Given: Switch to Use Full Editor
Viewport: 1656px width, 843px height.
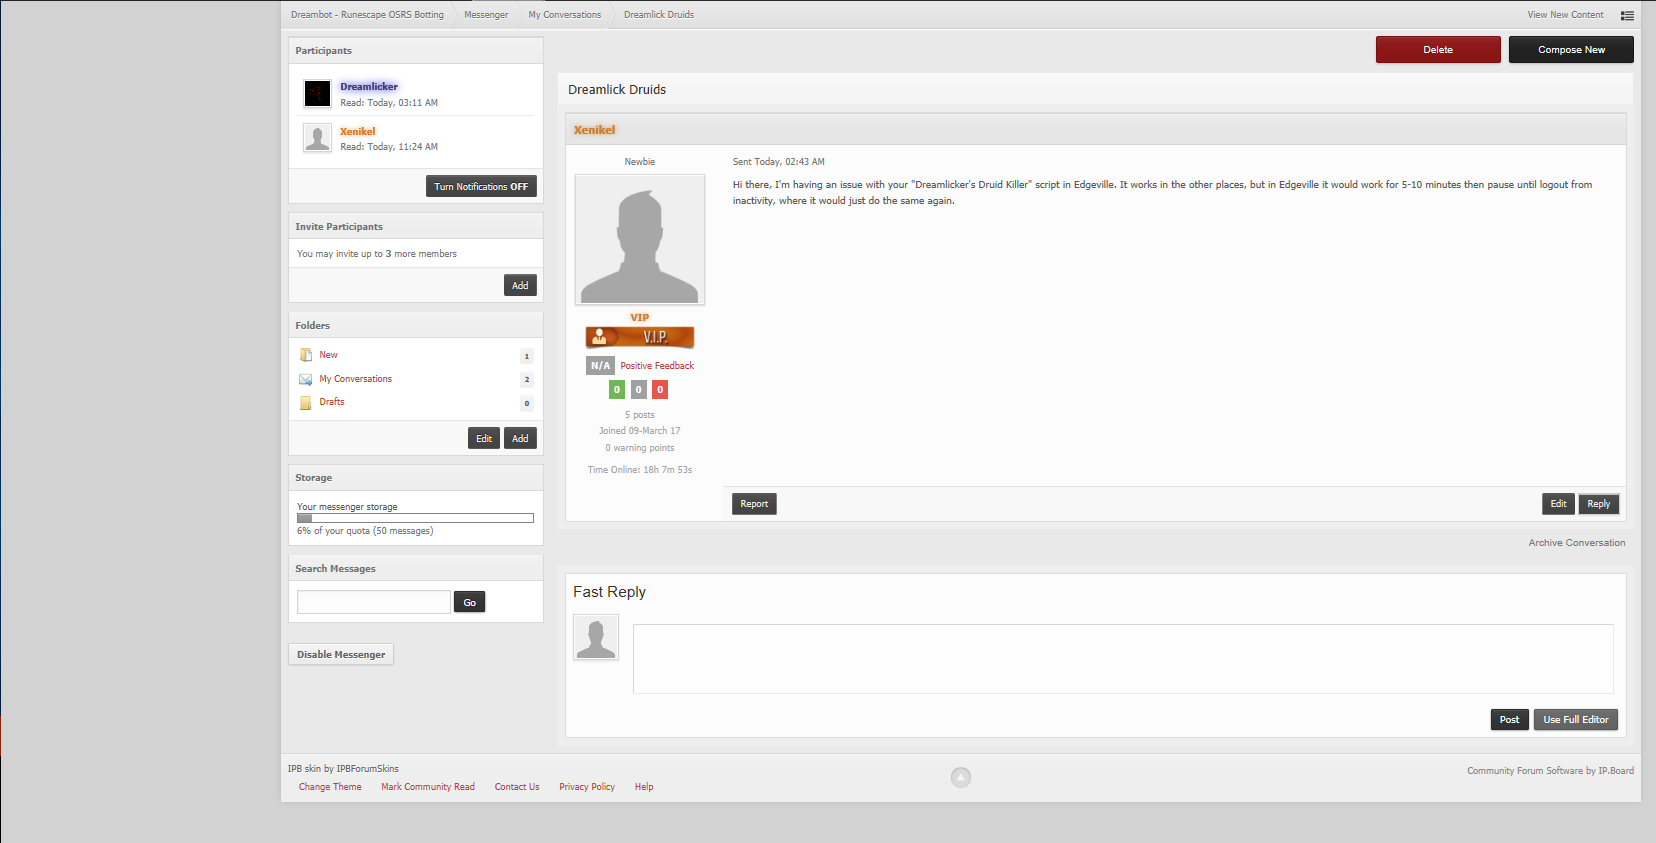Looking at the screenshot, I should [x=1575, y=720].
